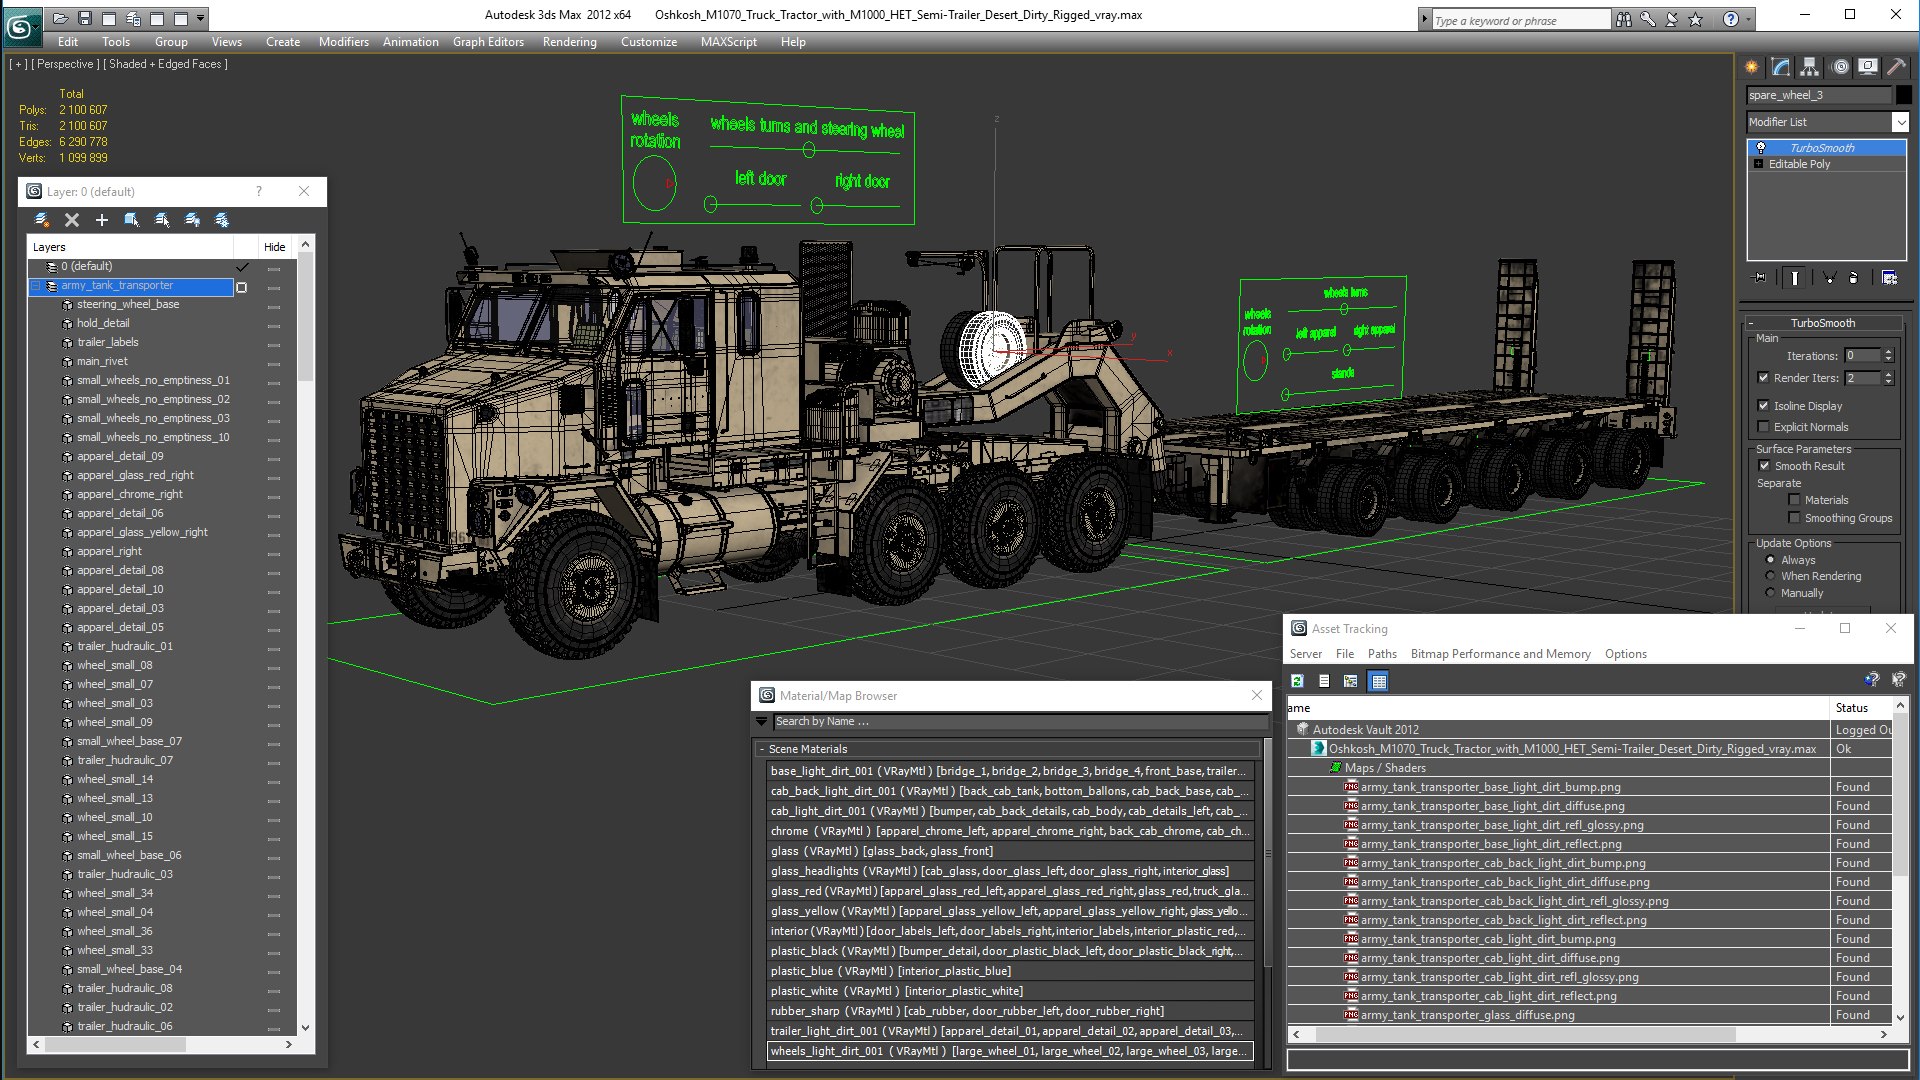Create new layer in Layer dialog
1920x1080 pixels.
point(42,220)
